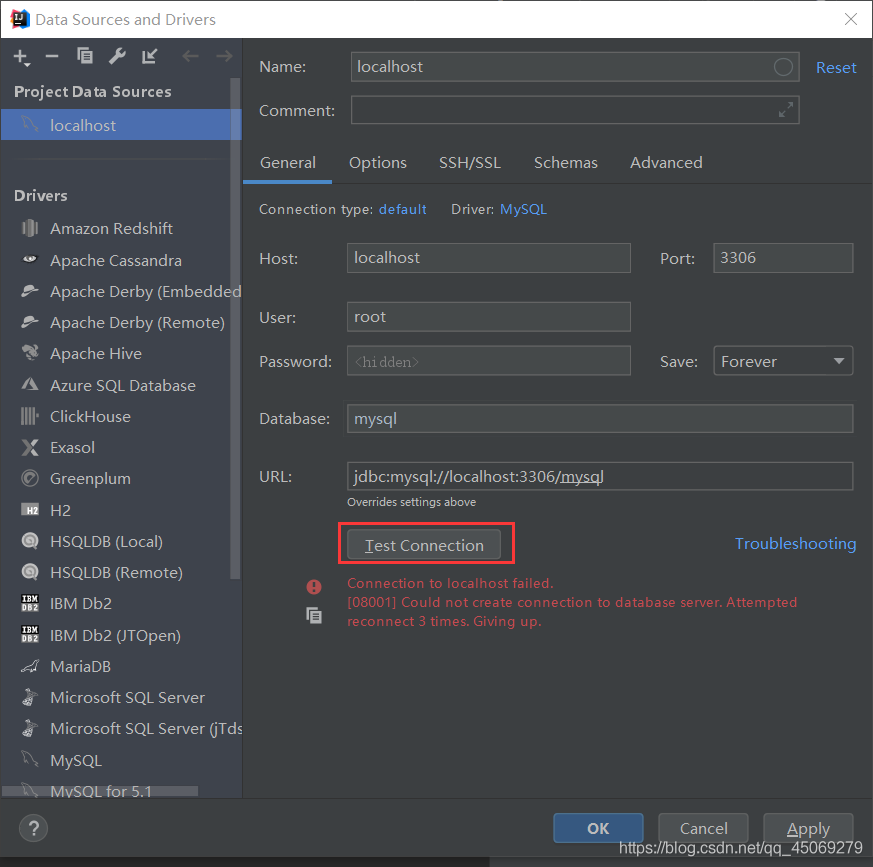Open the Advanced tab
The width and height of the screenshot is (873, 867).
666,162
